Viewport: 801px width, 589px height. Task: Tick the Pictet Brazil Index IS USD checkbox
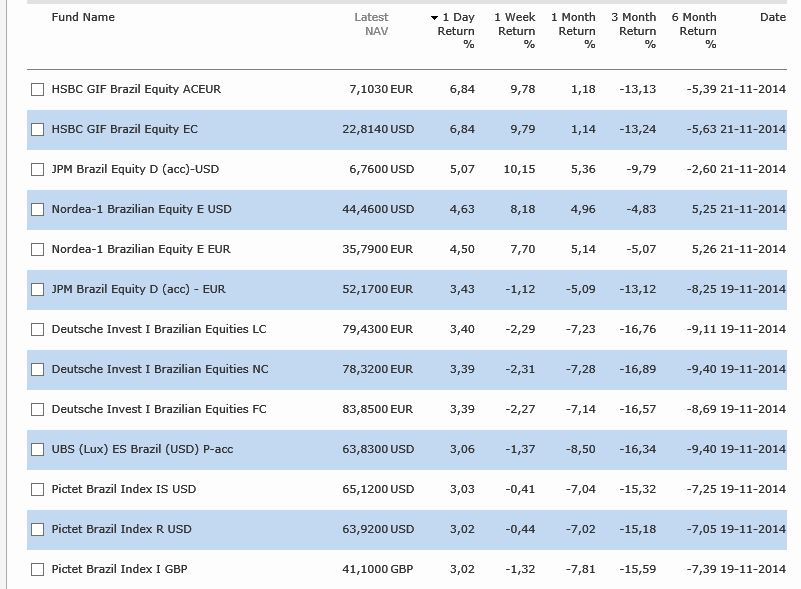point(37,489)
